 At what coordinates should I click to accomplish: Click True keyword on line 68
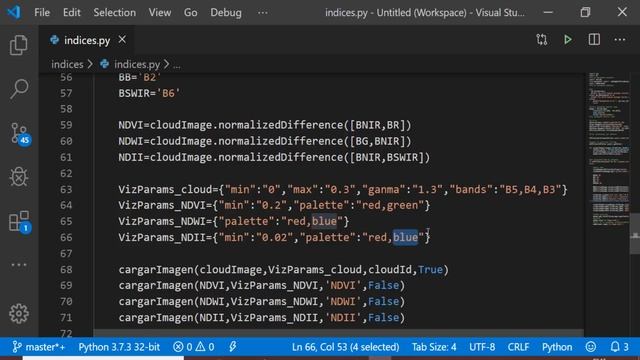pyautogui.click(x=430, y=270)
